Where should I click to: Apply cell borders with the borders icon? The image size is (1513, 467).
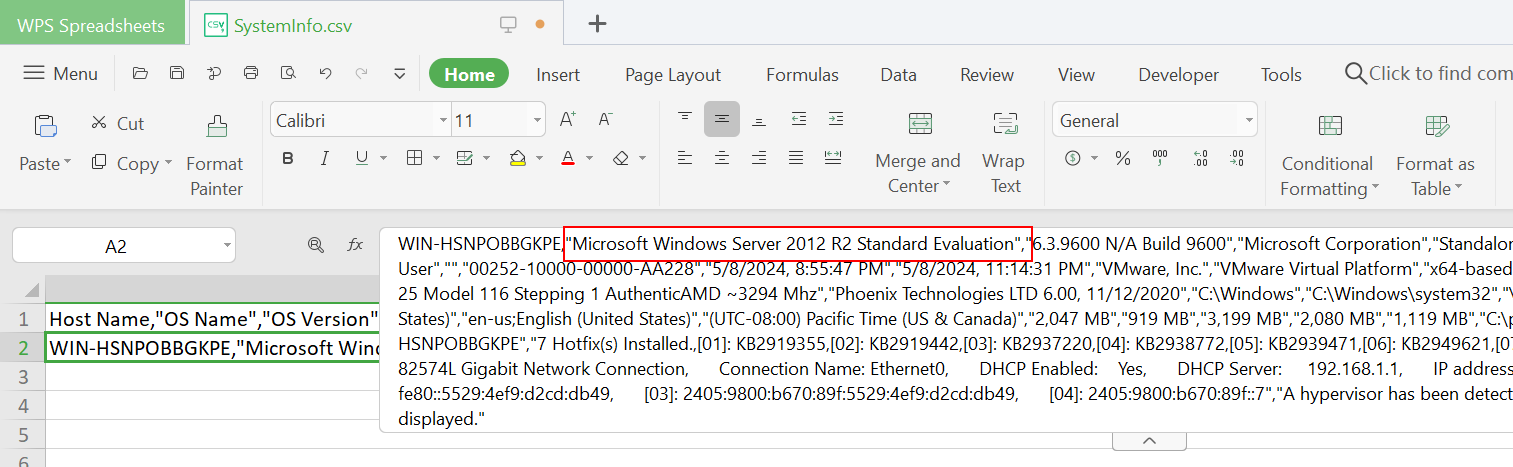(x=414, y=158)
